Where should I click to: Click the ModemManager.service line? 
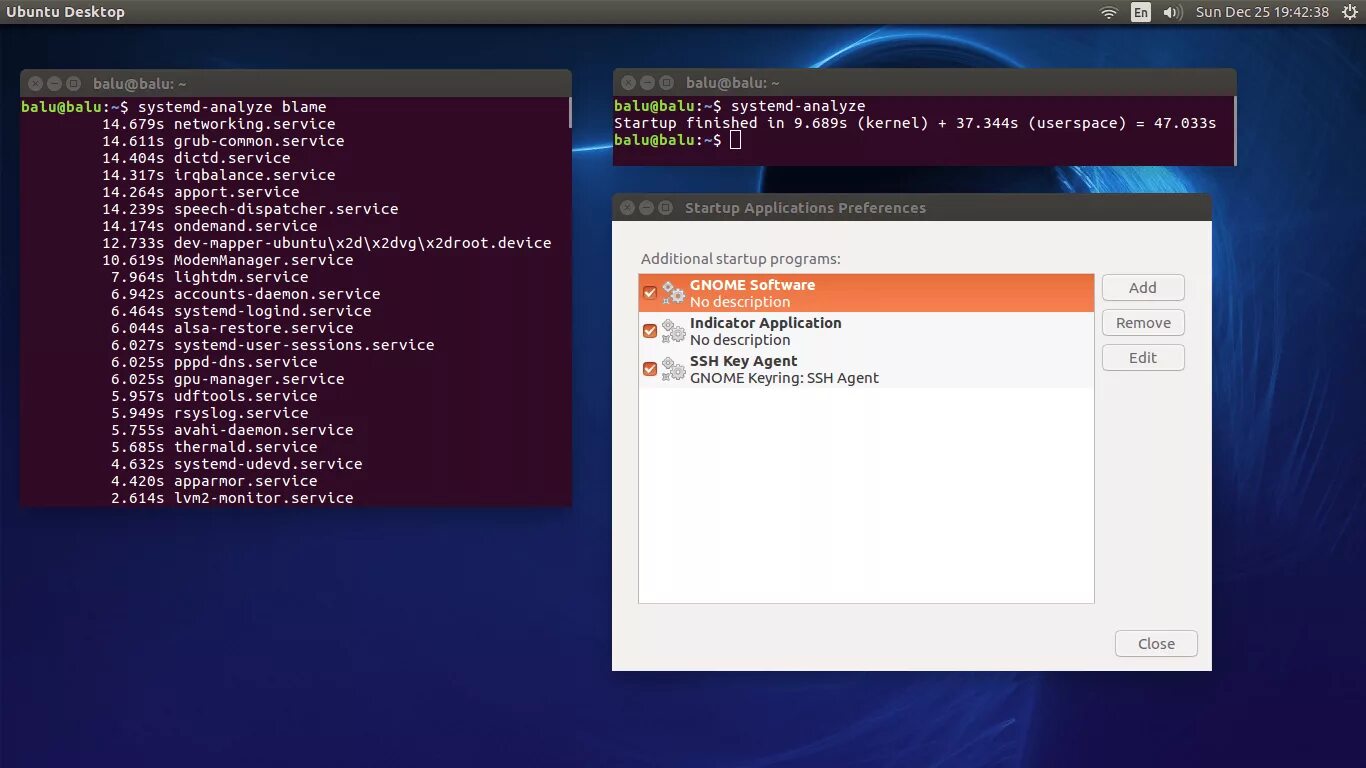(228, 260)
